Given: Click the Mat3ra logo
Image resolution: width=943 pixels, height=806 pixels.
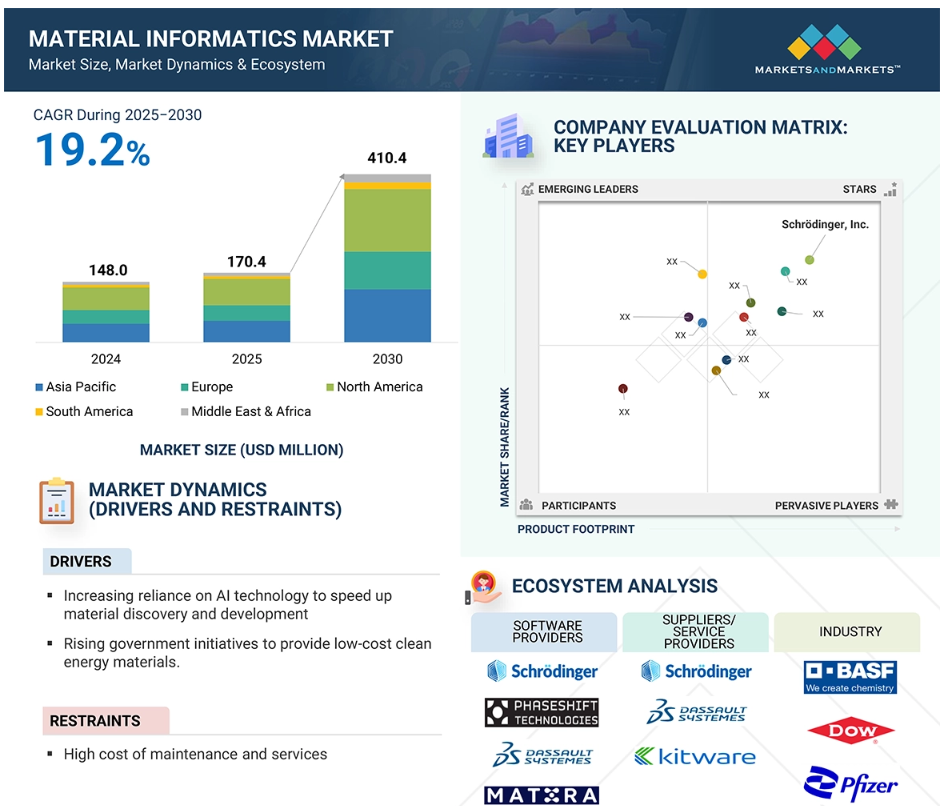Looking at the screenshot, I should point(542,795).
